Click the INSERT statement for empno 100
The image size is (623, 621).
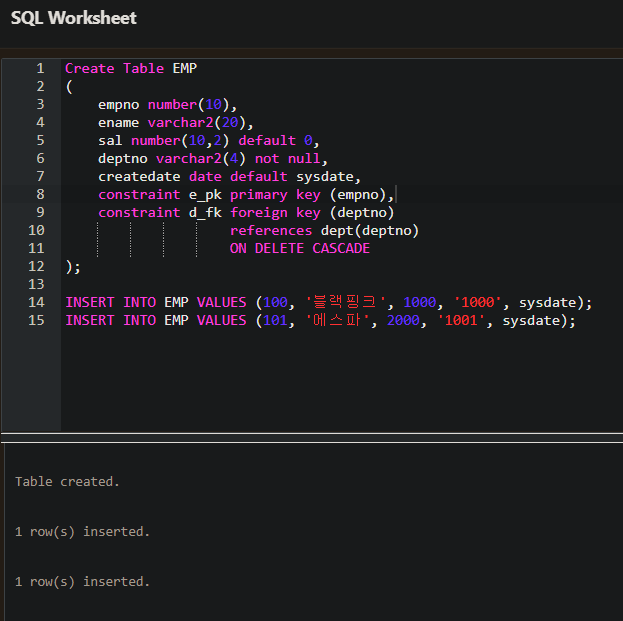click(x=329, y=302)
